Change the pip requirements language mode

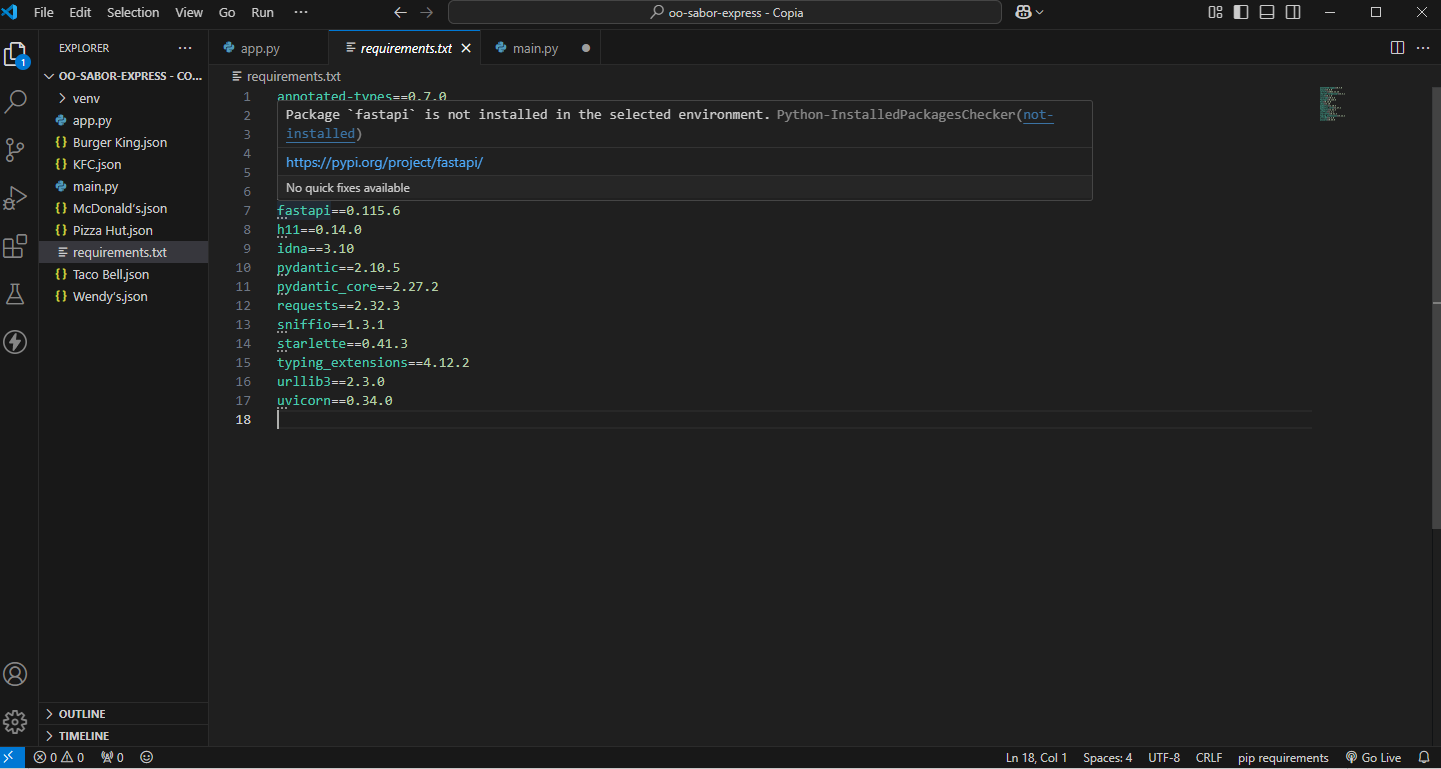(1283, 758)
